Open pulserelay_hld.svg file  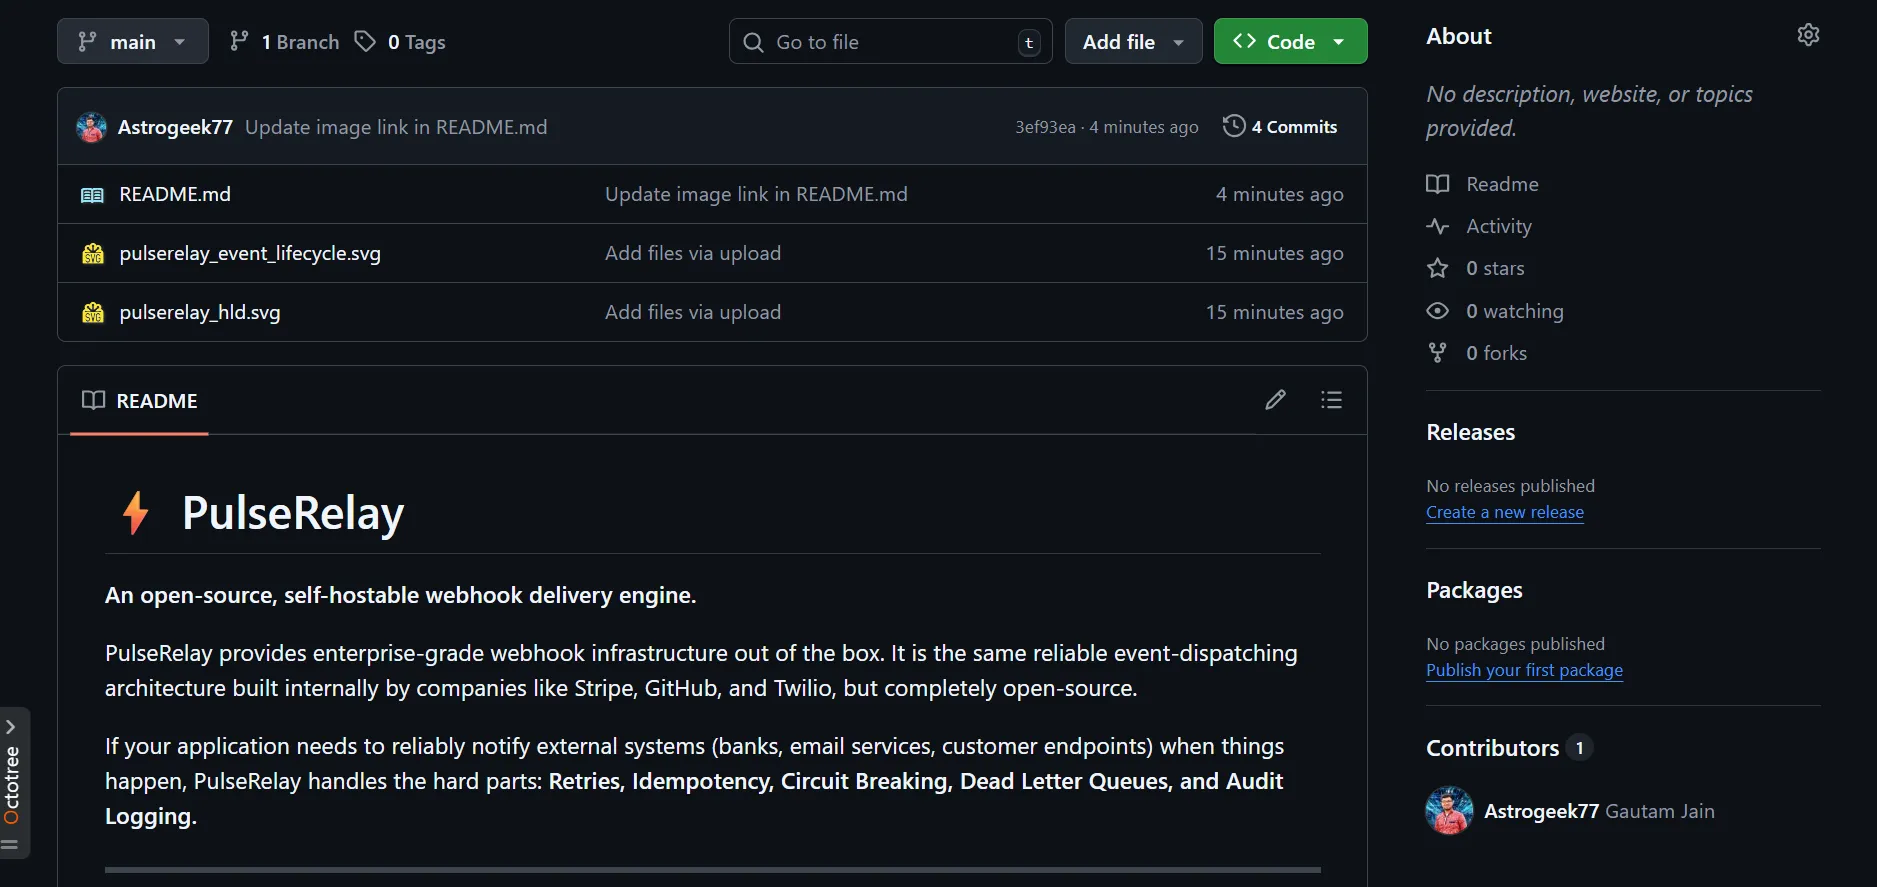pos(200,312)
